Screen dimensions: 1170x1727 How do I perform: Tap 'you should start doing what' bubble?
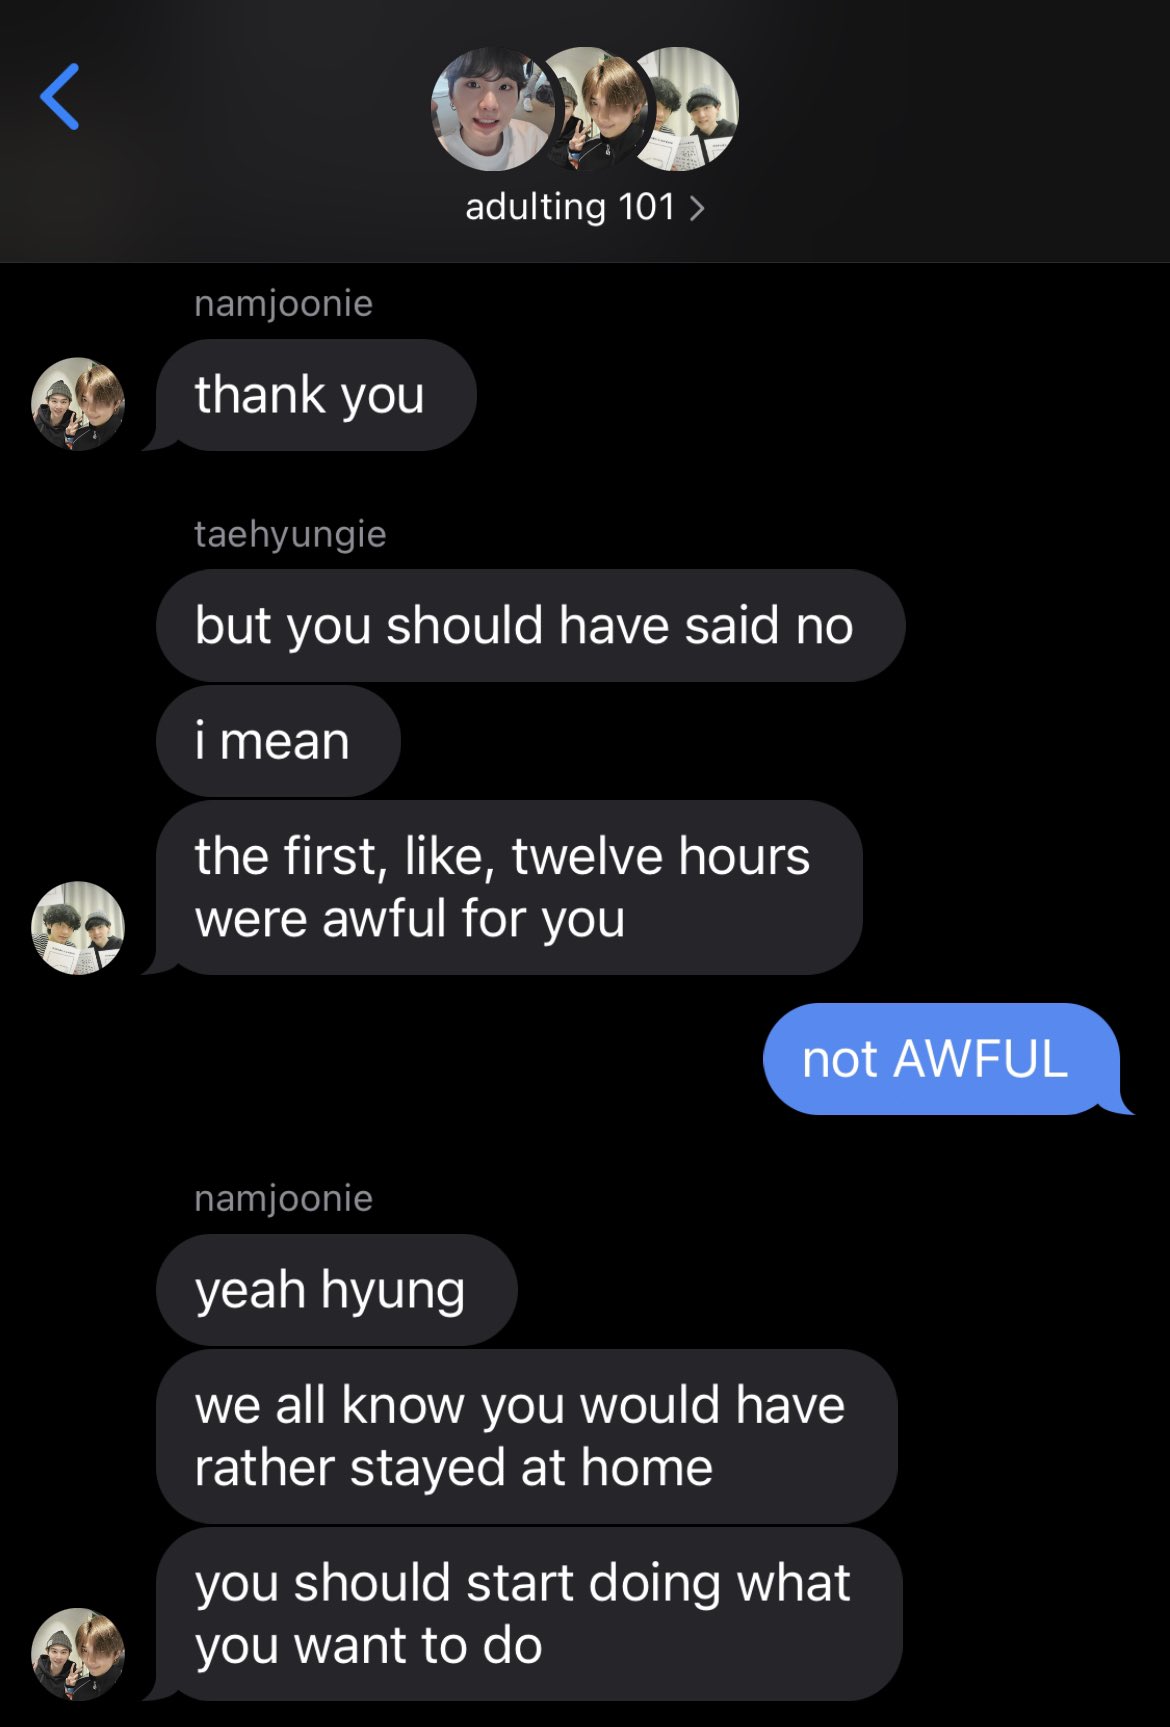[529, 1614]
